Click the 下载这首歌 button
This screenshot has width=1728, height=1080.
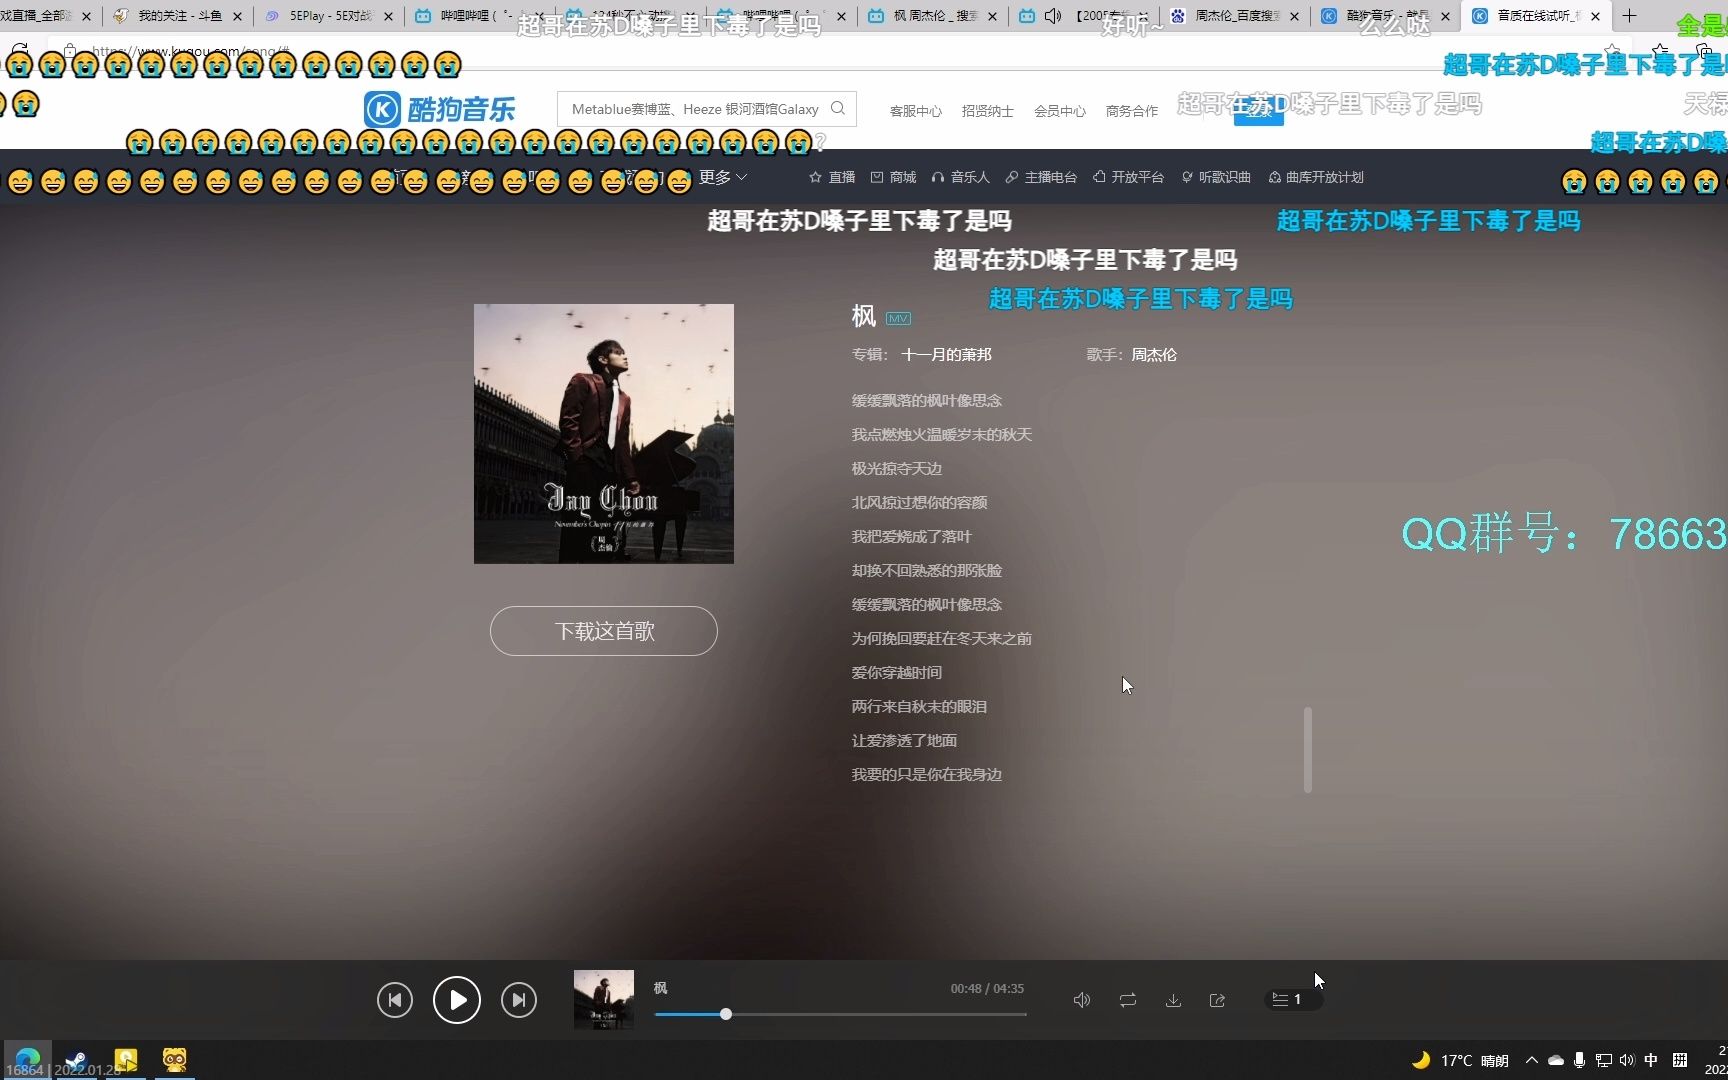(x=604, y=631)
